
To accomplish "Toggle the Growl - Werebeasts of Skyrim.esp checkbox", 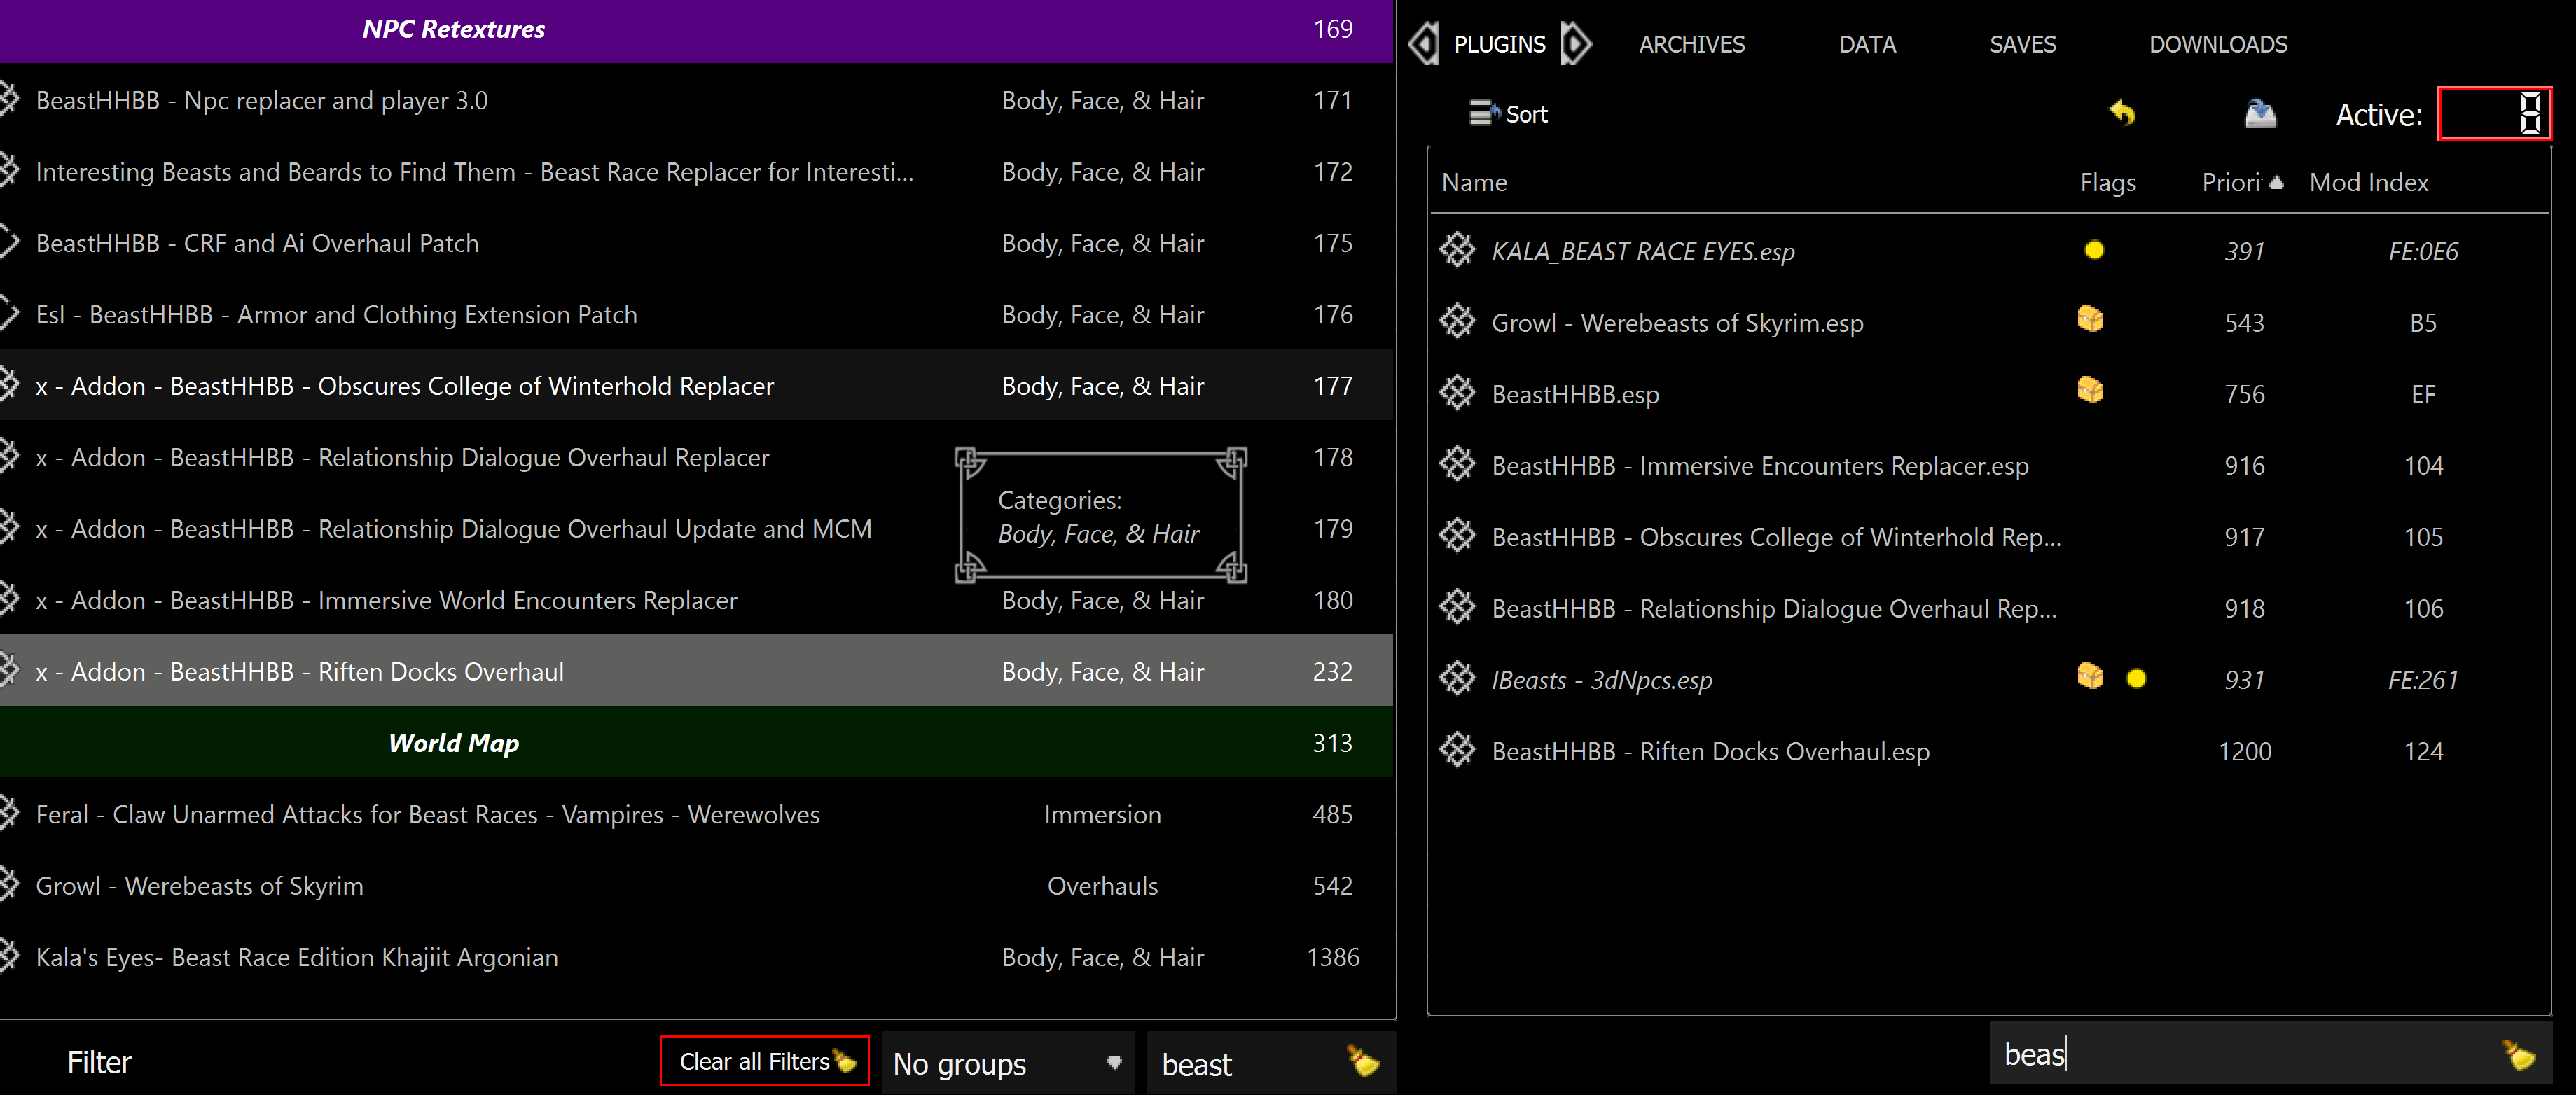I will [1457, 322].
